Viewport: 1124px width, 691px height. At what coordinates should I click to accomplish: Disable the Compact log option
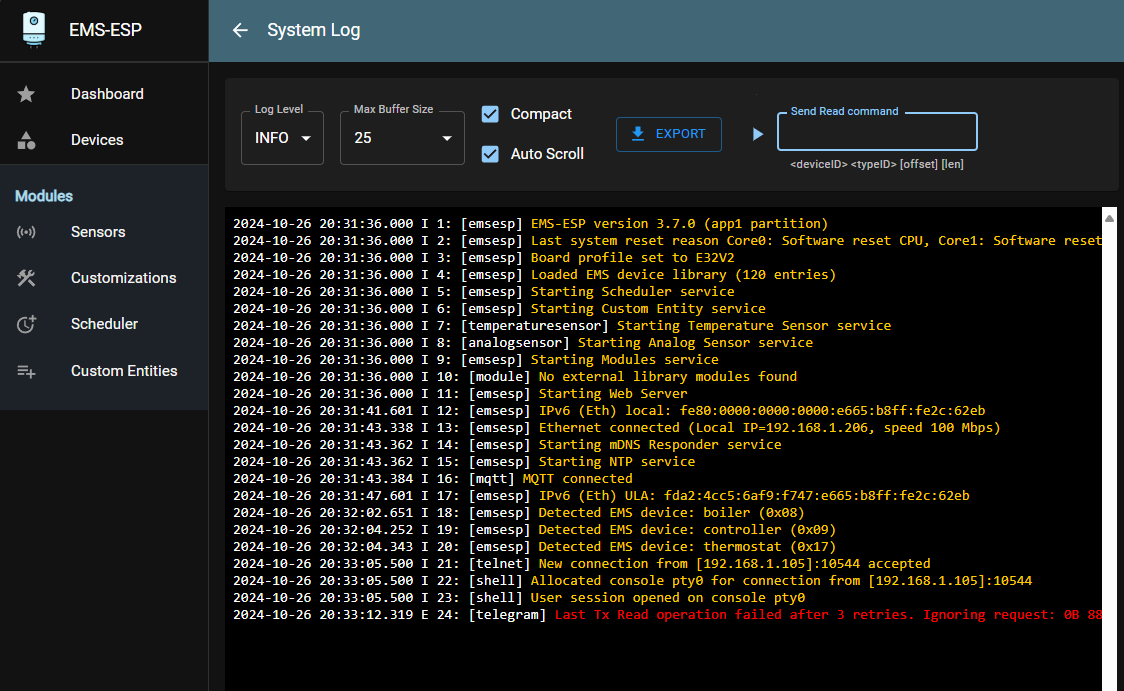coord(490,114)
